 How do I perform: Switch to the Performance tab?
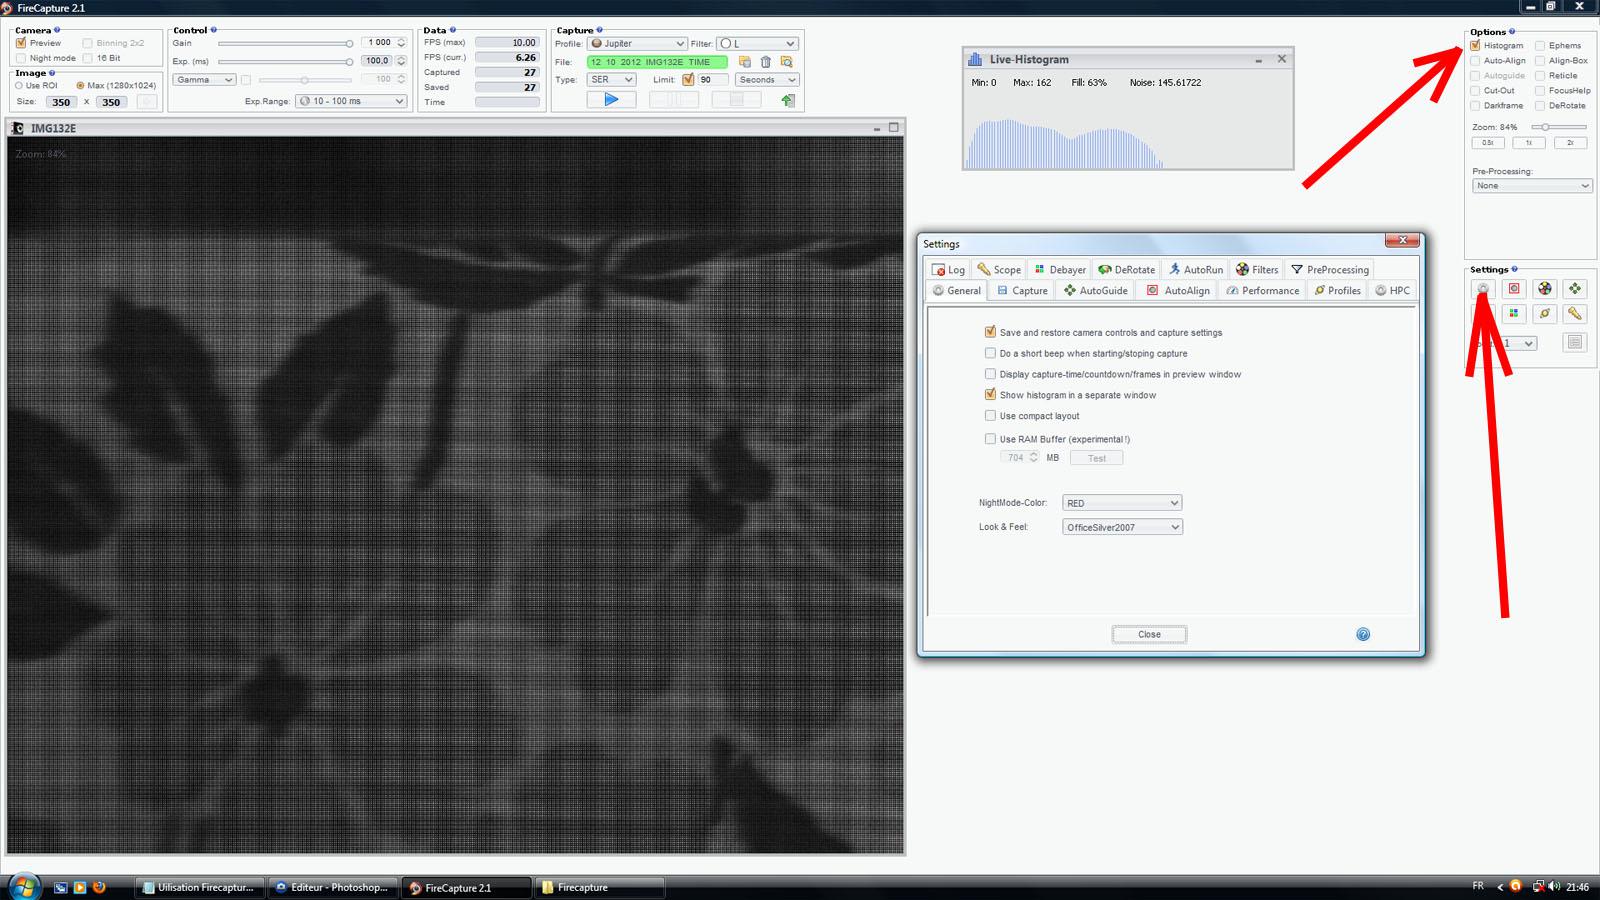1262,291
